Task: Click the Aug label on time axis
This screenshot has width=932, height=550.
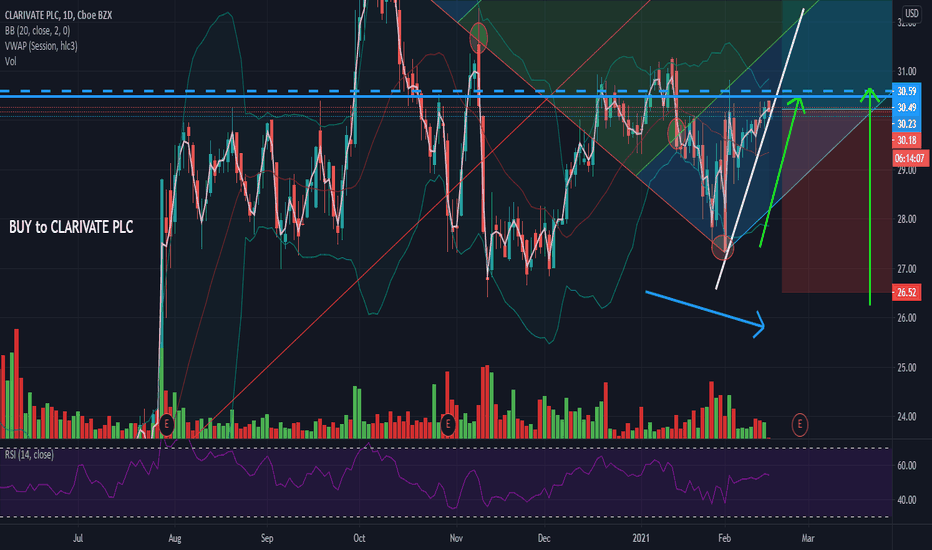Action: 175,538
